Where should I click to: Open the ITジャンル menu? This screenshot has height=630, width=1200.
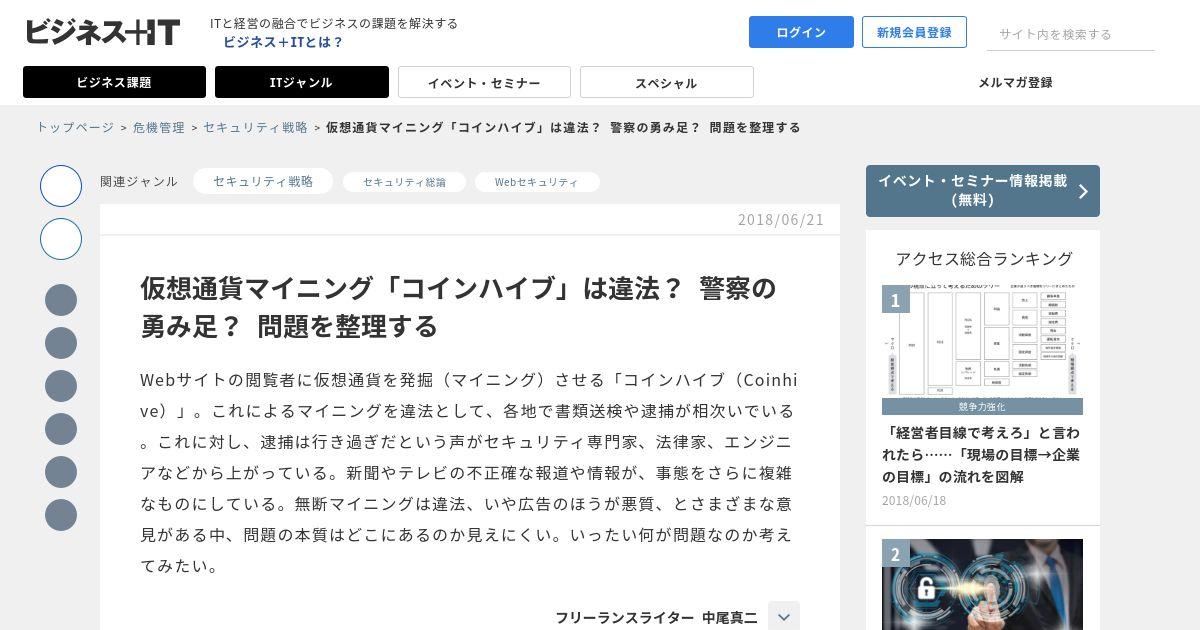pyautogui.click(x=302, y=82)
